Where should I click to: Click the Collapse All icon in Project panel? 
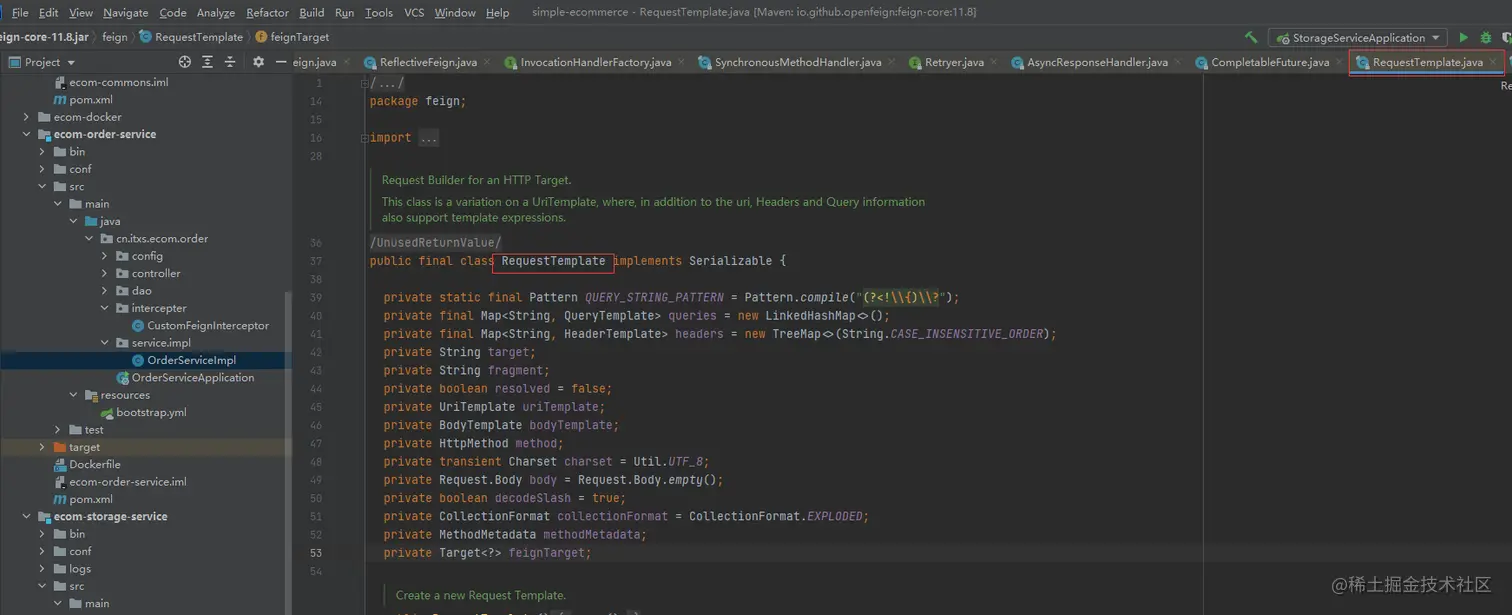230,62
